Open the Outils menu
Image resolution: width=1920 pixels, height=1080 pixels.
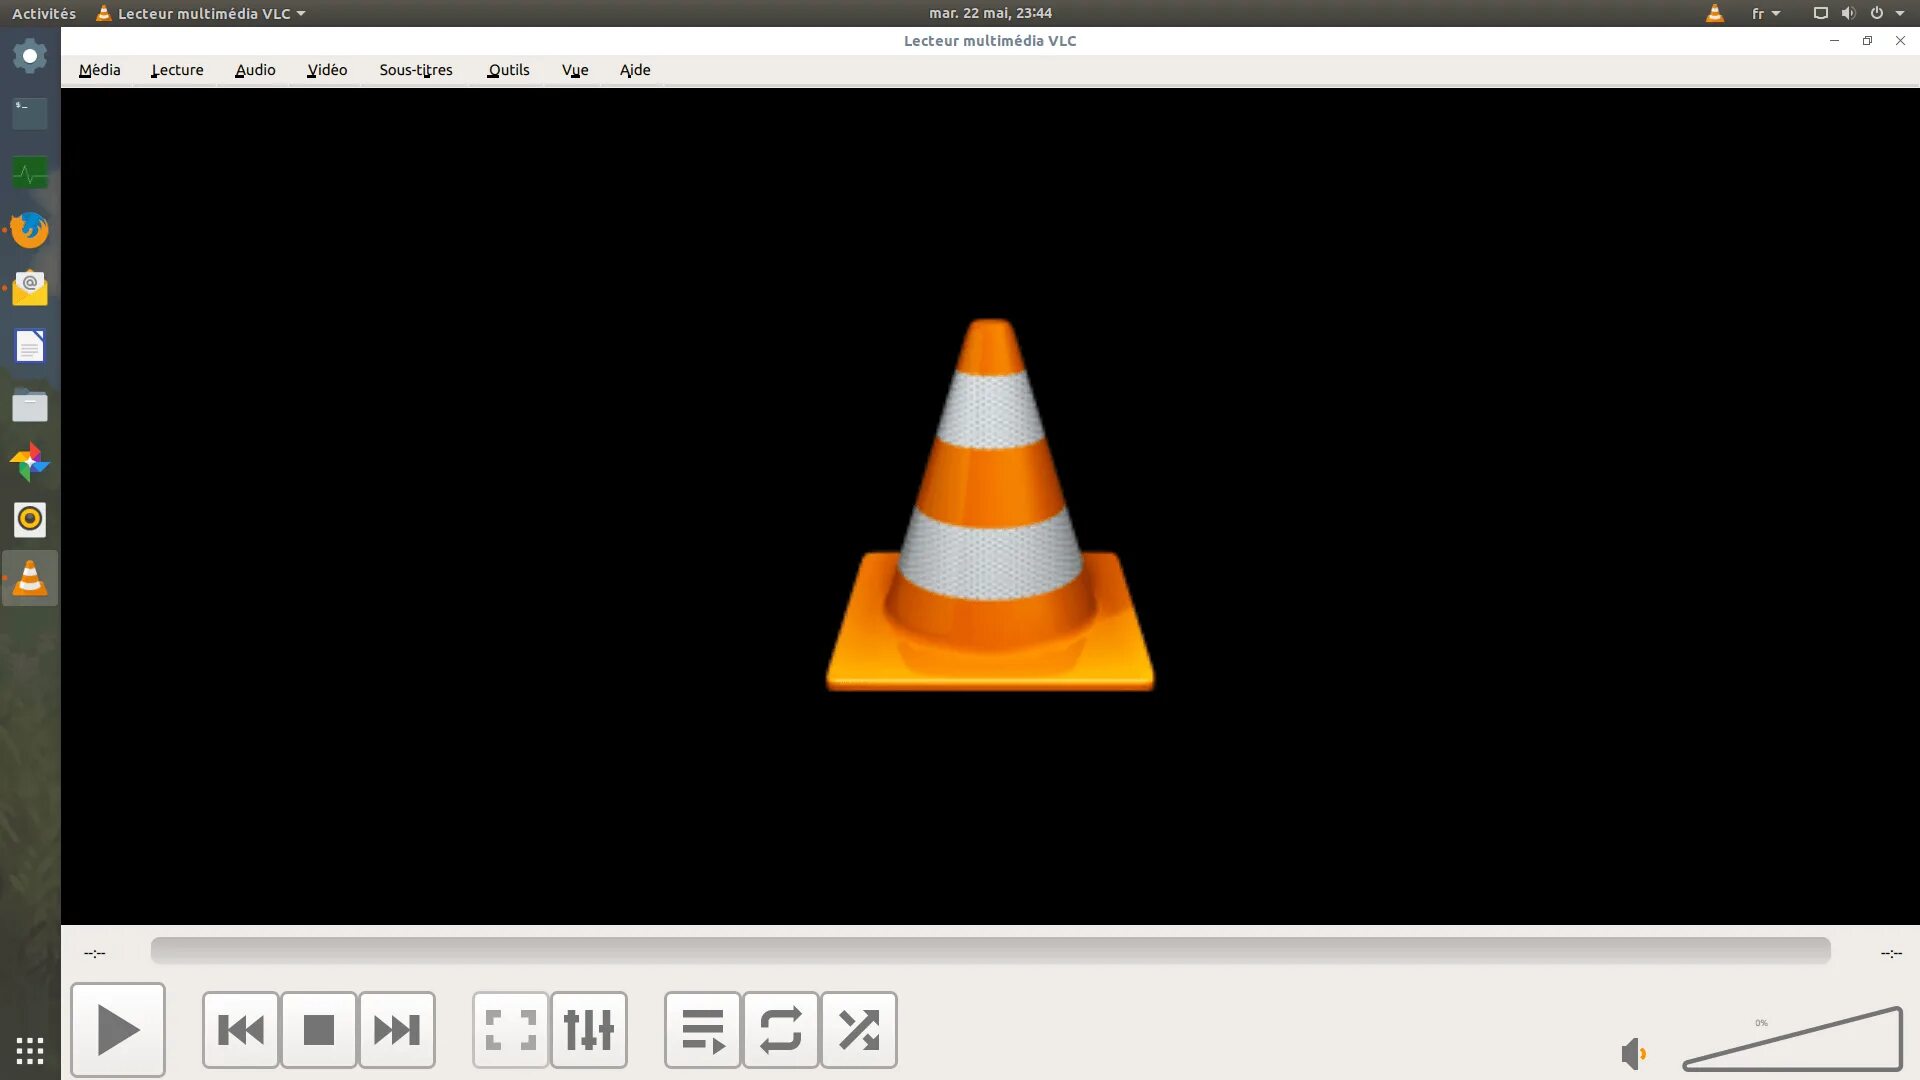pyautogui.click(x=509, y=70)
